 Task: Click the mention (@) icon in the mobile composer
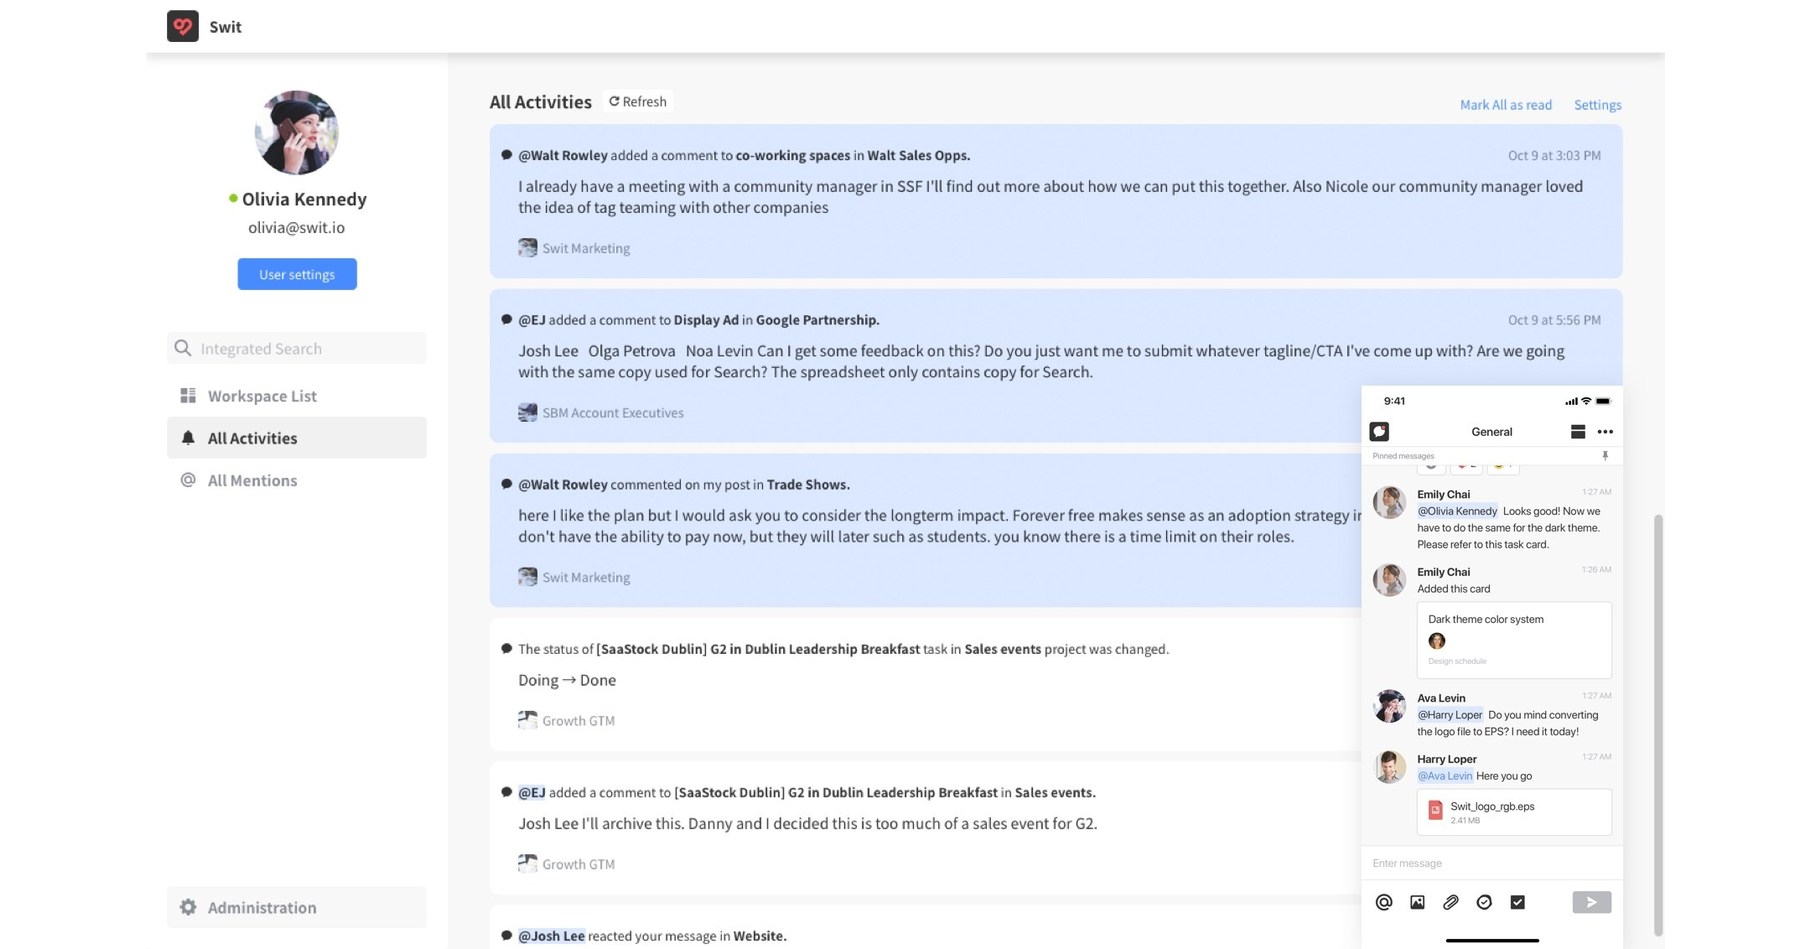(x=1383, y=901)
